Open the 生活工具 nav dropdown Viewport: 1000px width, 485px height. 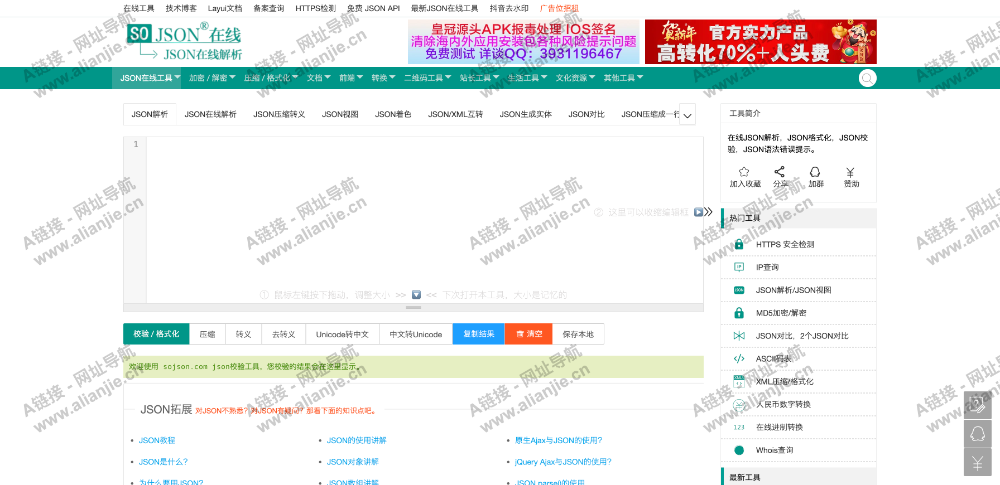click(x=527, y=78)
